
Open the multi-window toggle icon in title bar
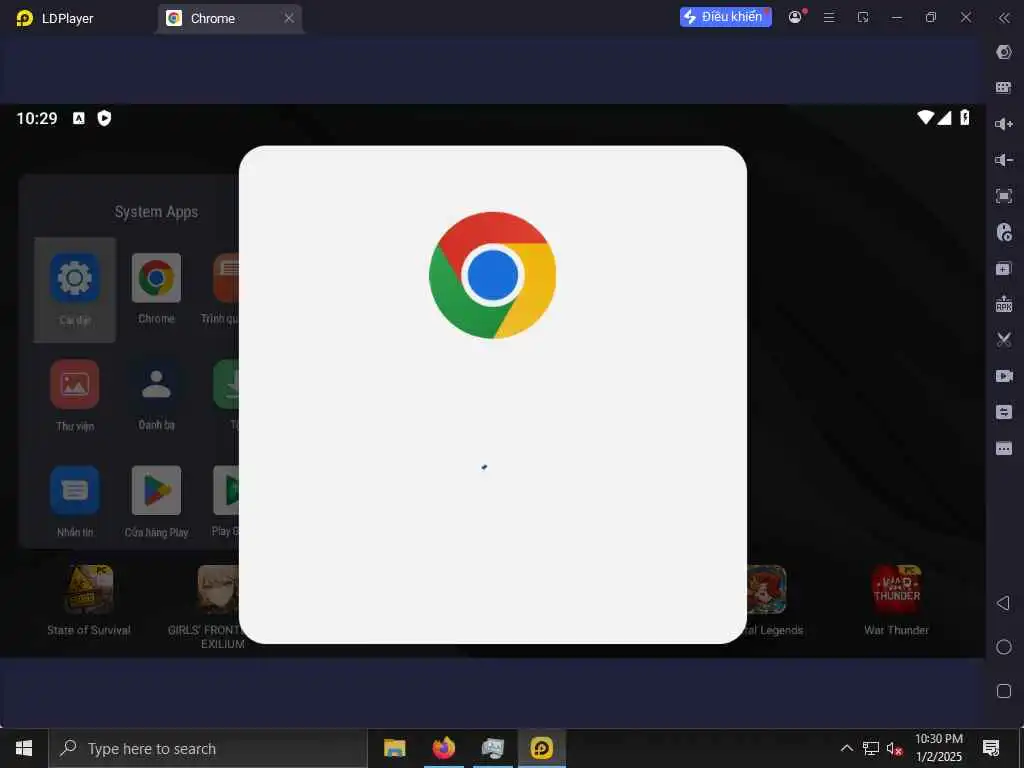863,18
